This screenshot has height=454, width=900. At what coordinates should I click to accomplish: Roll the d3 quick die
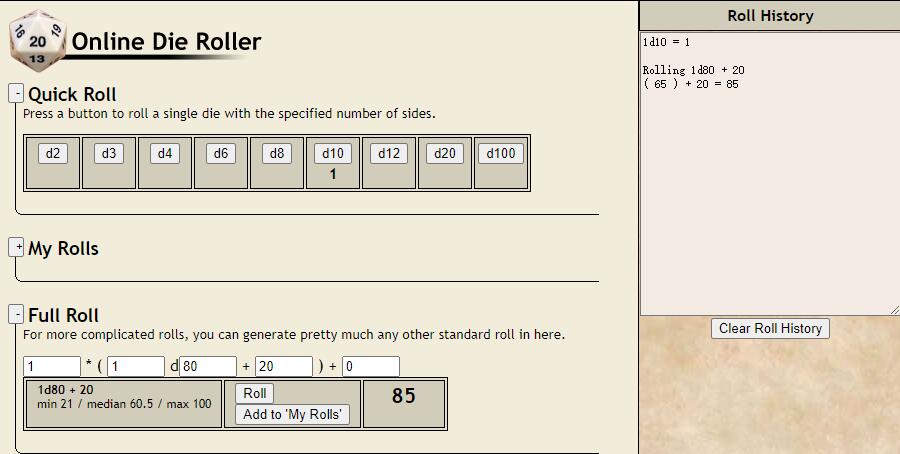click(x=108, y=153)
